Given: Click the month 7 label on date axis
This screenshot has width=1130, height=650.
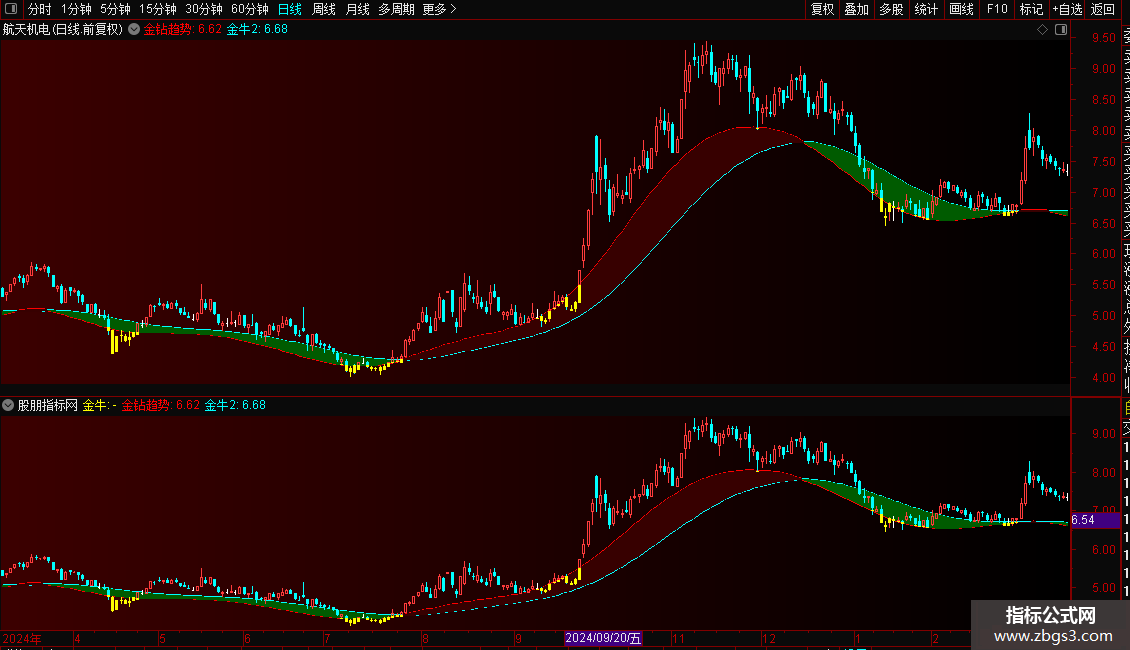Looking at the screenshot, I should tap(327, 638).
